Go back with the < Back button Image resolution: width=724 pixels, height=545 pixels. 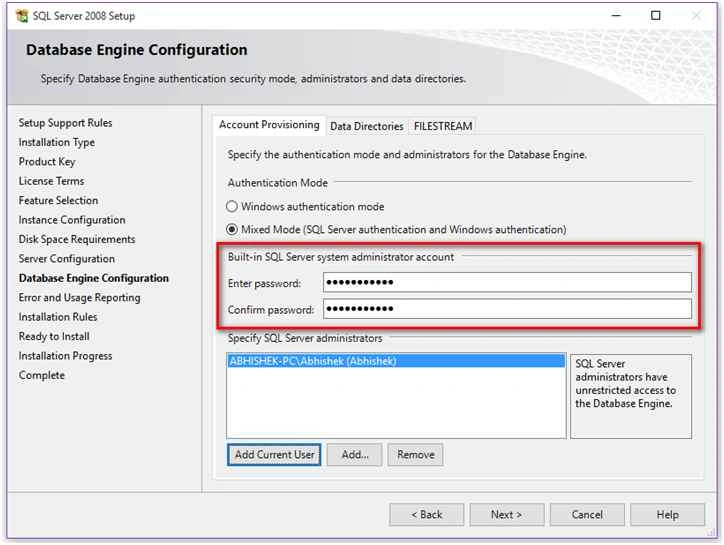(x=427, y=515)
